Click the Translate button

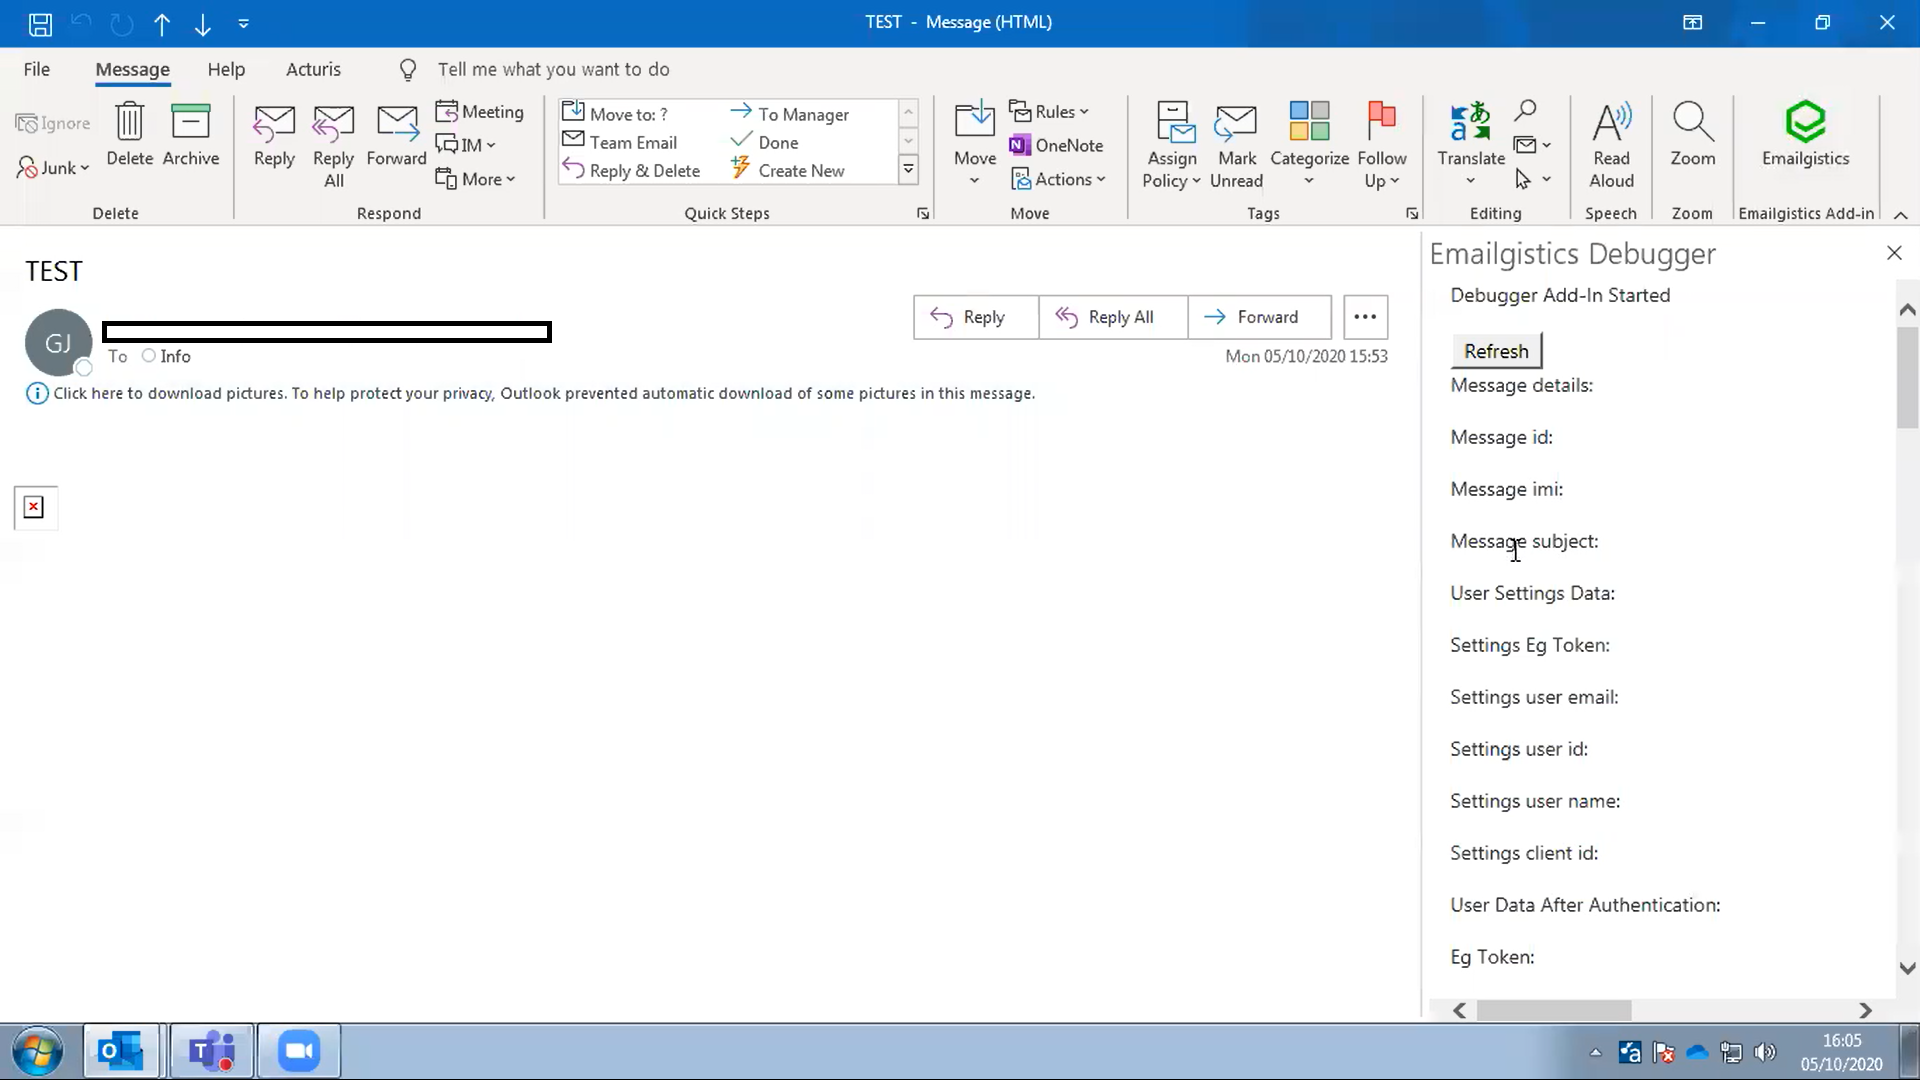pos(1471,146)
